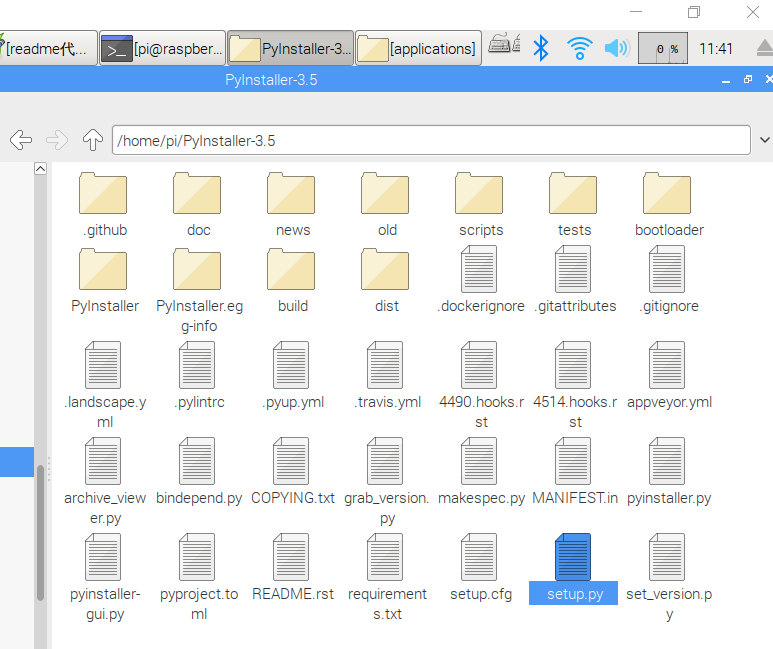The image size is (773, 649).
Task: Click the side pane vertical scrollbar thumb
Action: tap(40, 533)
